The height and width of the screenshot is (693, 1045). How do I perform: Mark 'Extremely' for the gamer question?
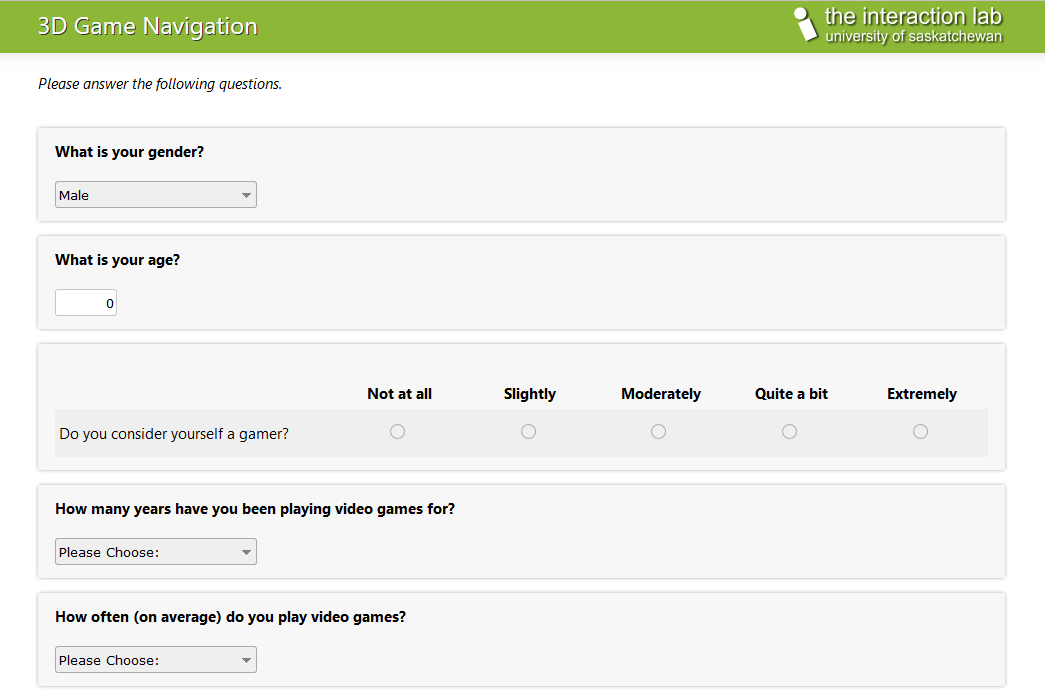click(921, 432)
